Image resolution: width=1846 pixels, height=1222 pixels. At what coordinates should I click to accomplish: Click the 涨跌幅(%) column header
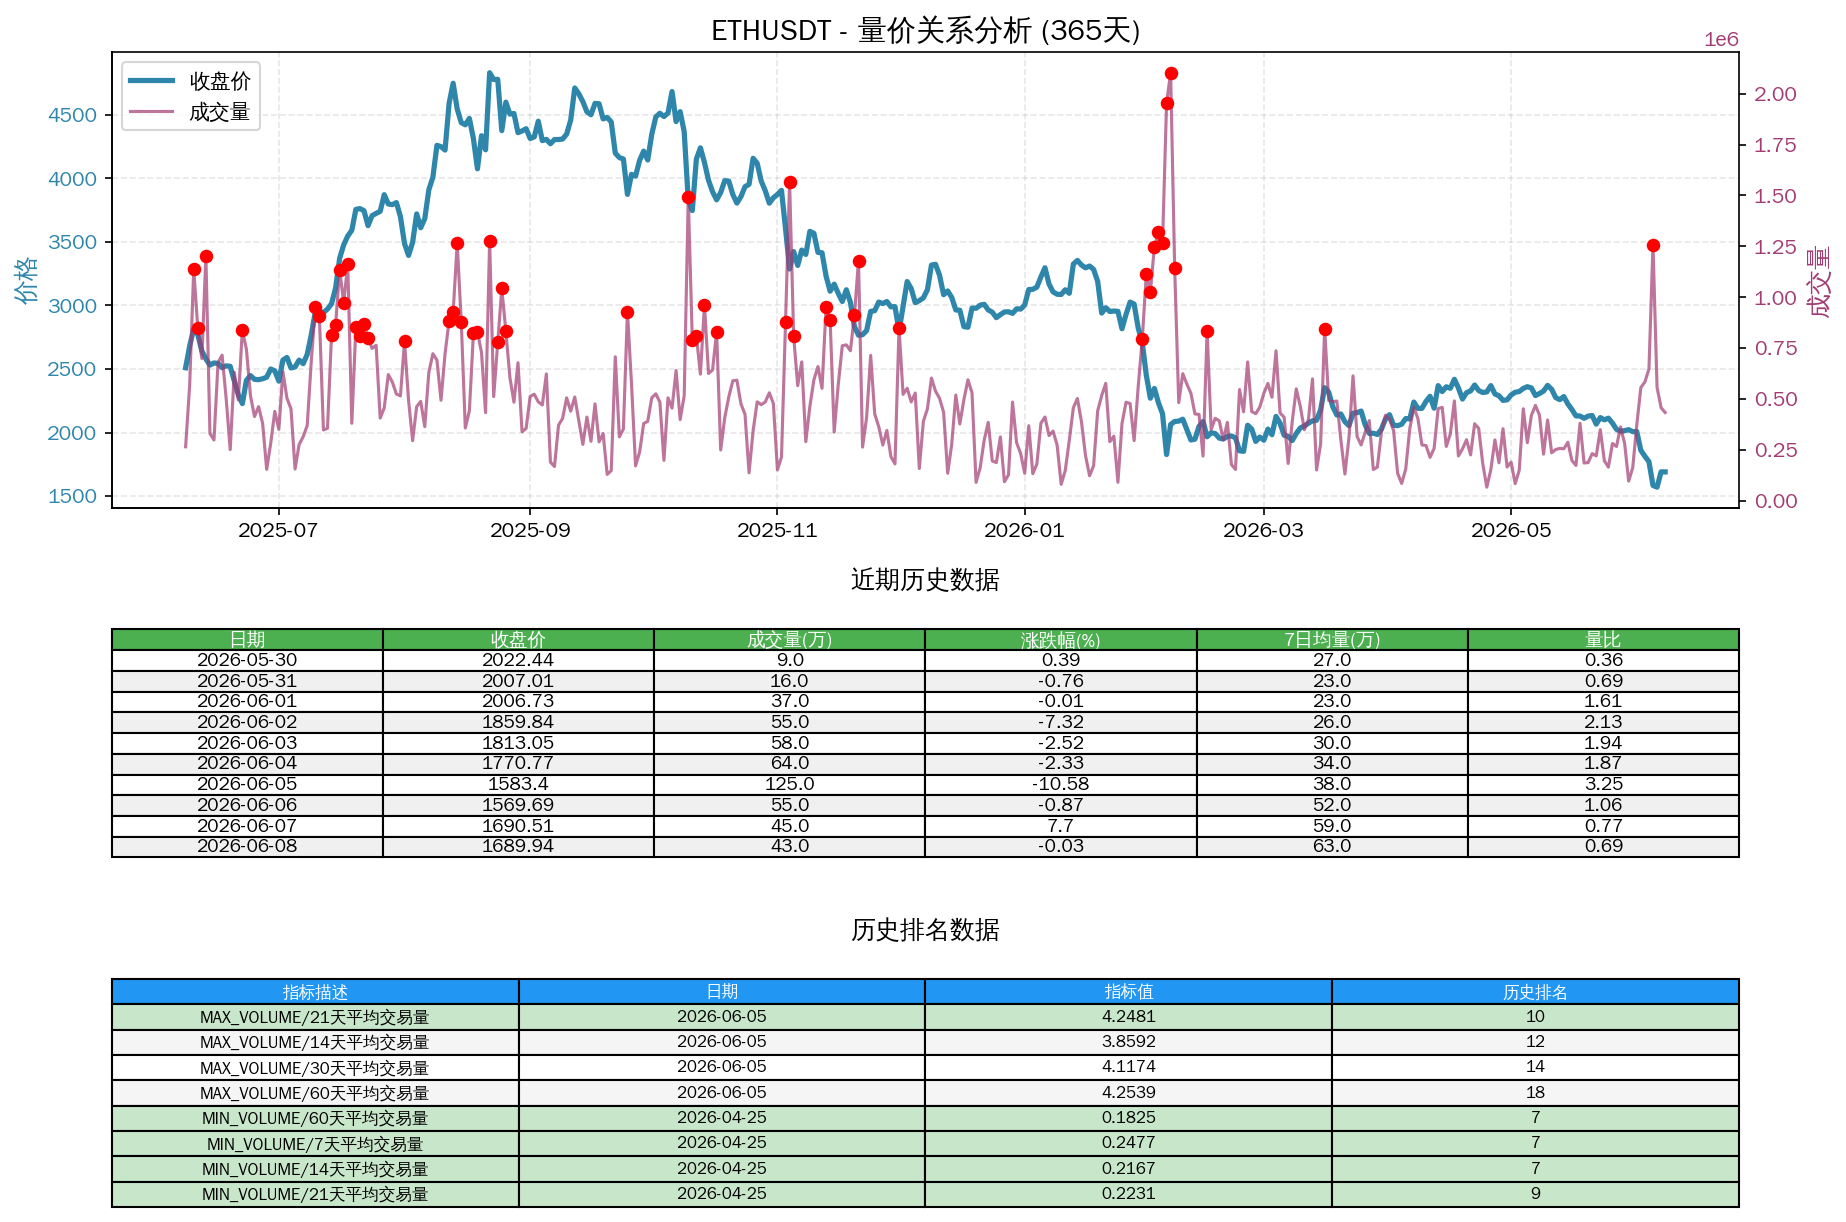coord(1061,639)
